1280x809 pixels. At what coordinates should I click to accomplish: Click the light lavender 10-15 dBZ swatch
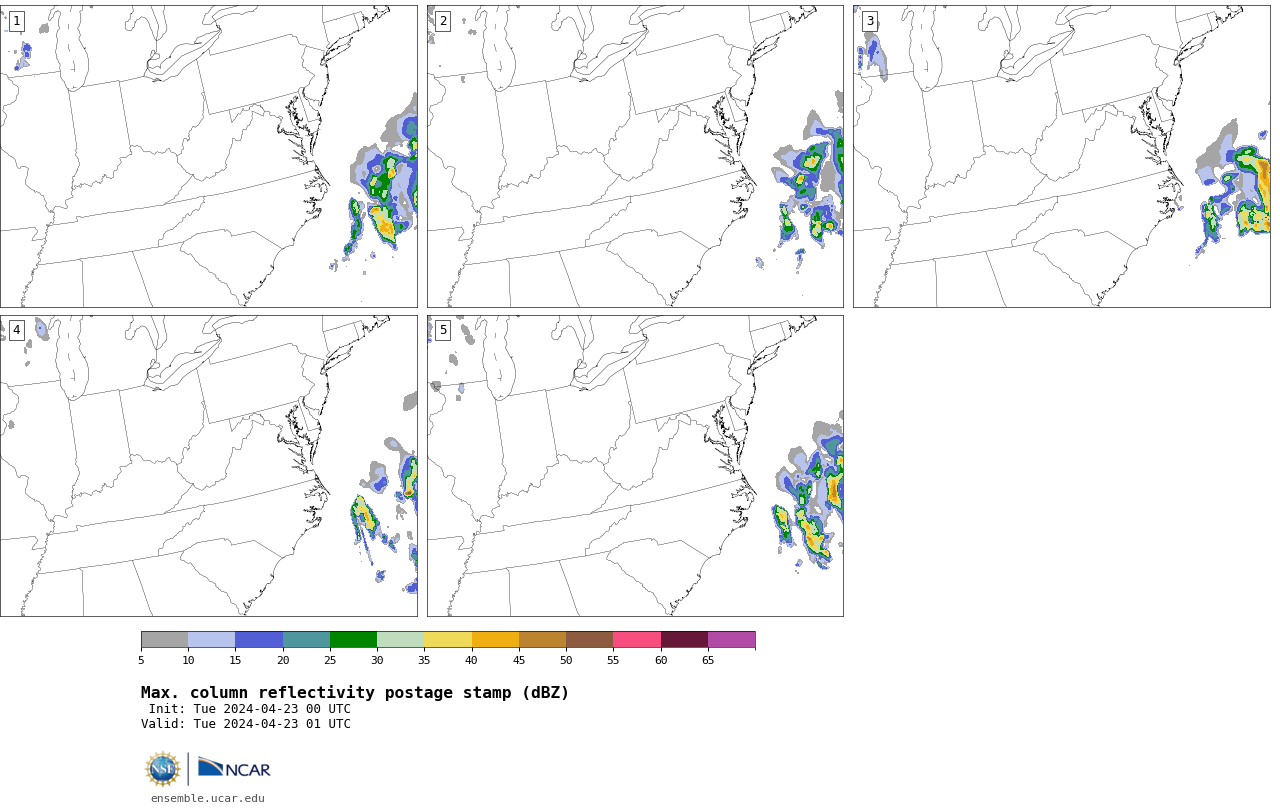pos(212,640)
